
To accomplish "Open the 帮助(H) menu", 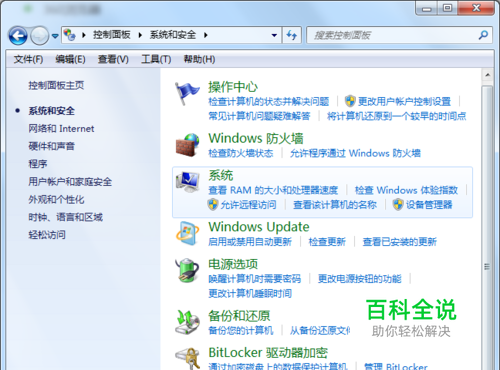I will pos(199,59).
